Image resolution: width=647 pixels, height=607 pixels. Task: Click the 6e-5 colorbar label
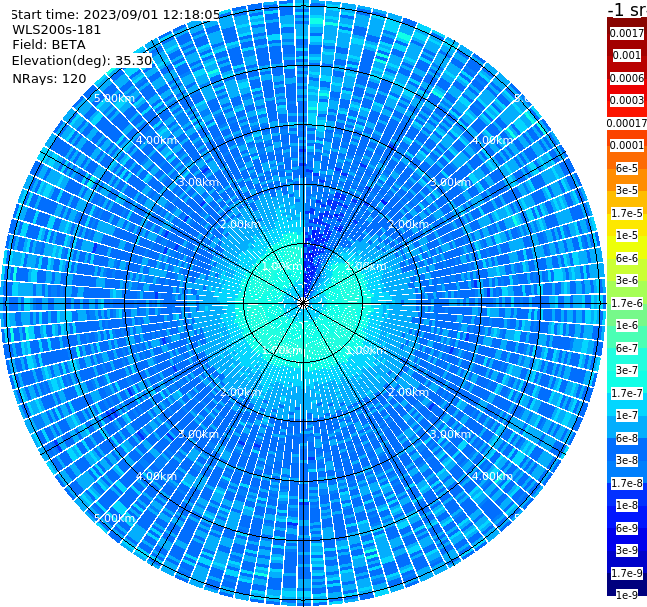click(x=627, y=168)
